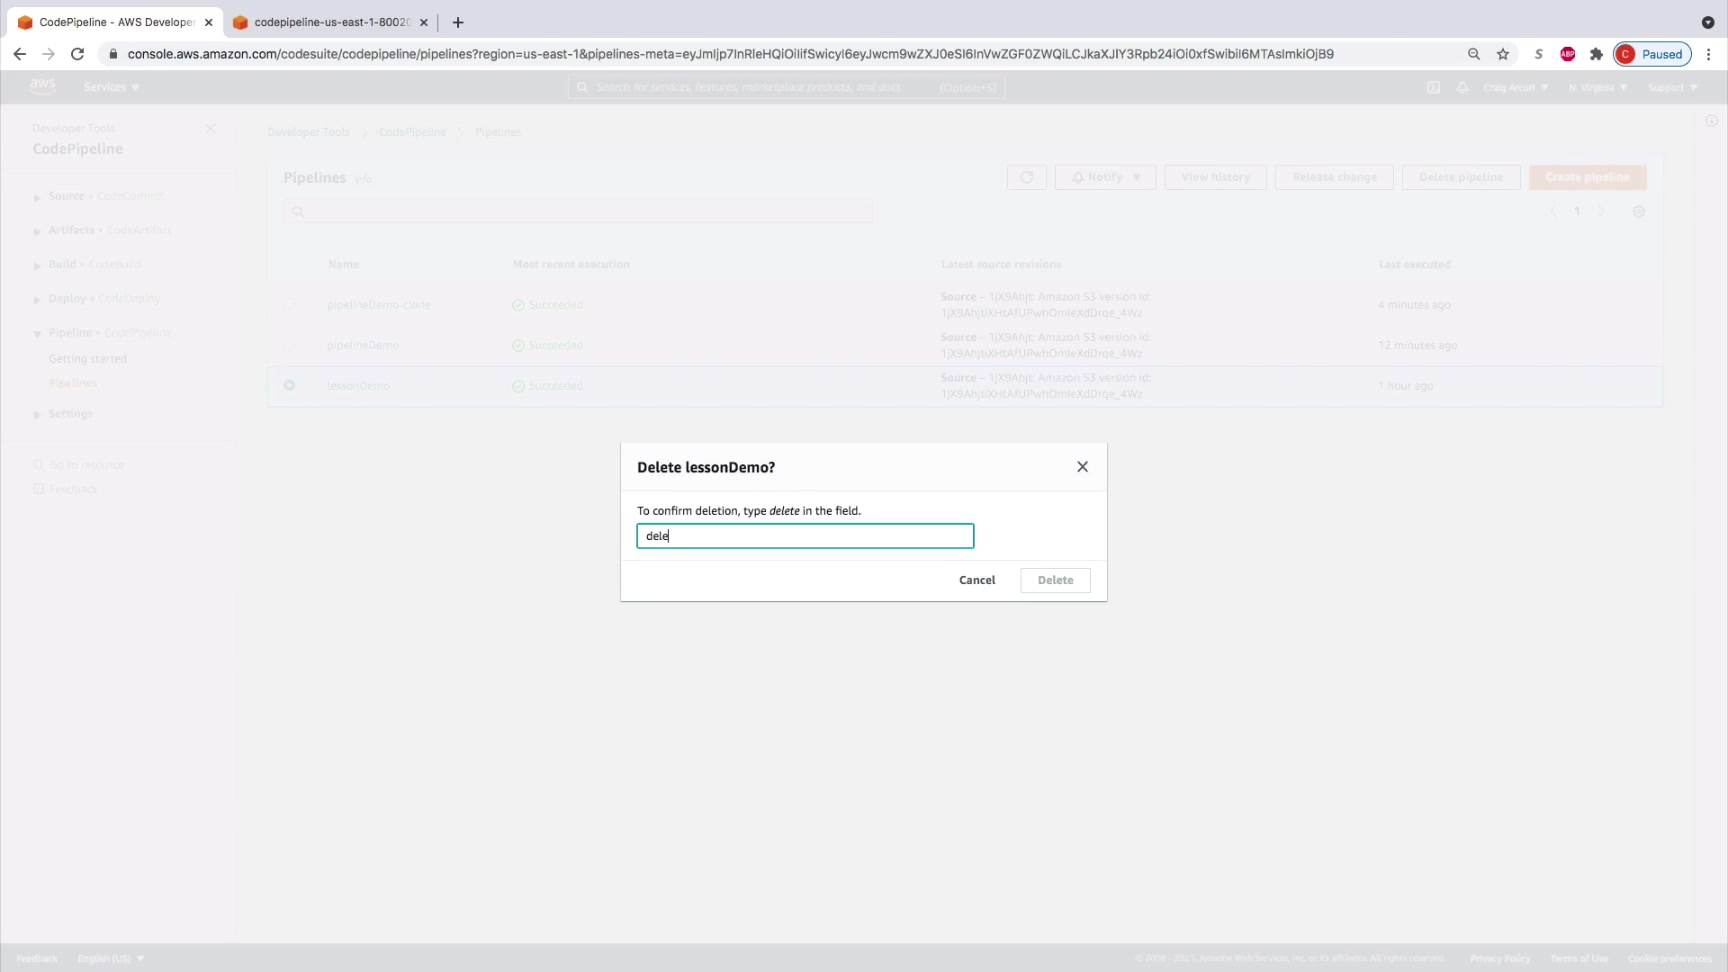Open the AWS Services dropdown

tap(112, 87)
